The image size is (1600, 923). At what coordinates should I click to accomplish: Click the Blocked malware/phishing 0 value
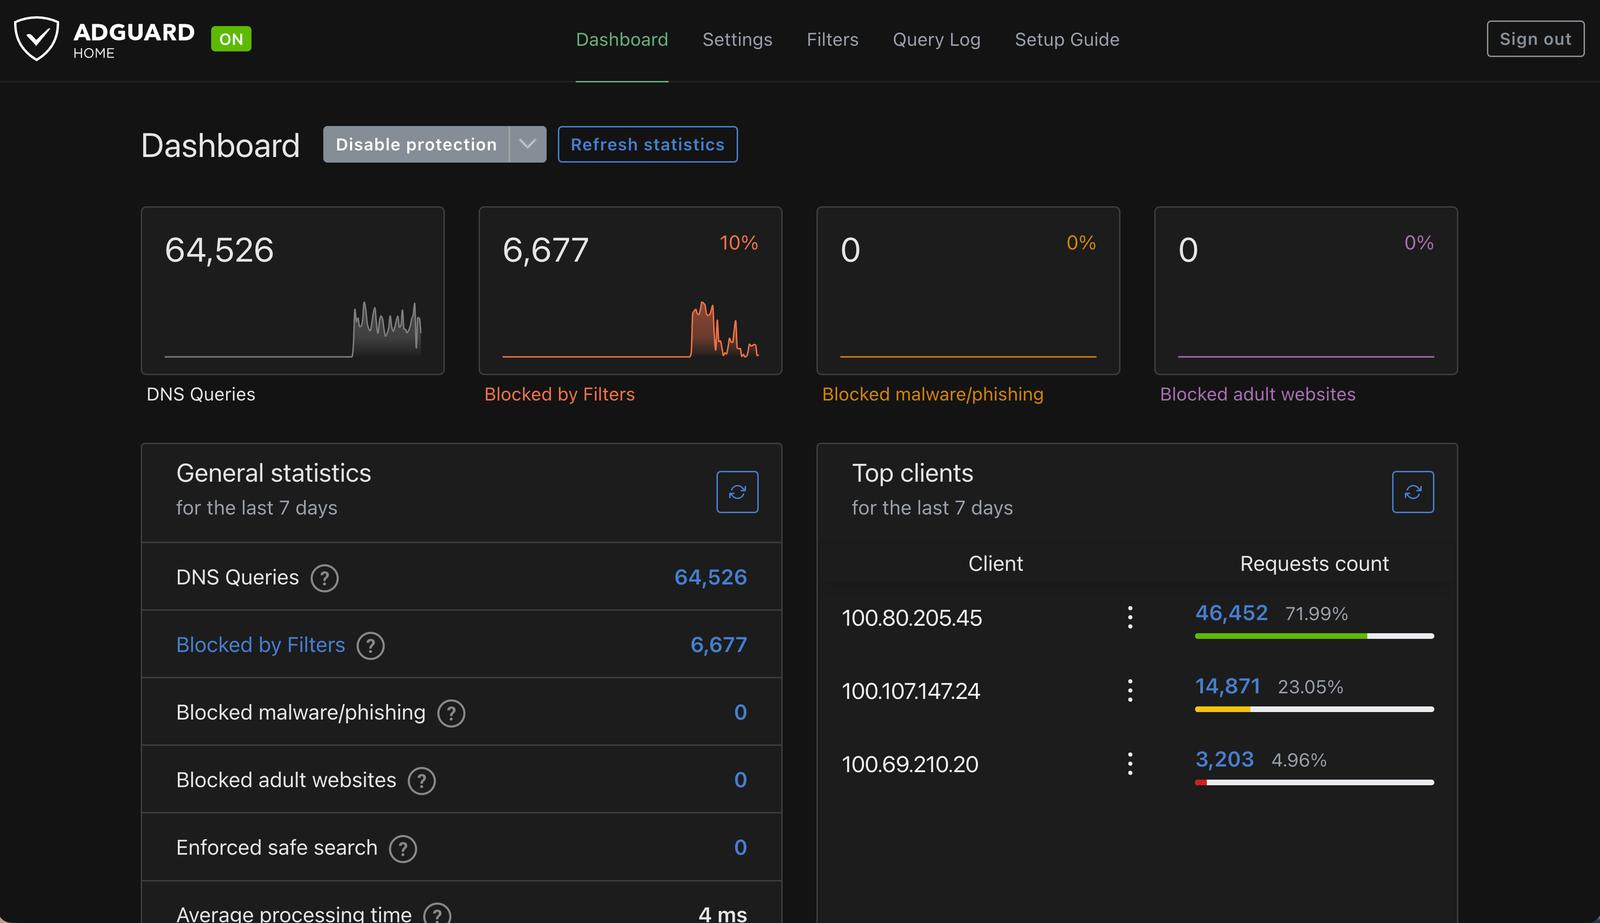click(x=740, y=712)
